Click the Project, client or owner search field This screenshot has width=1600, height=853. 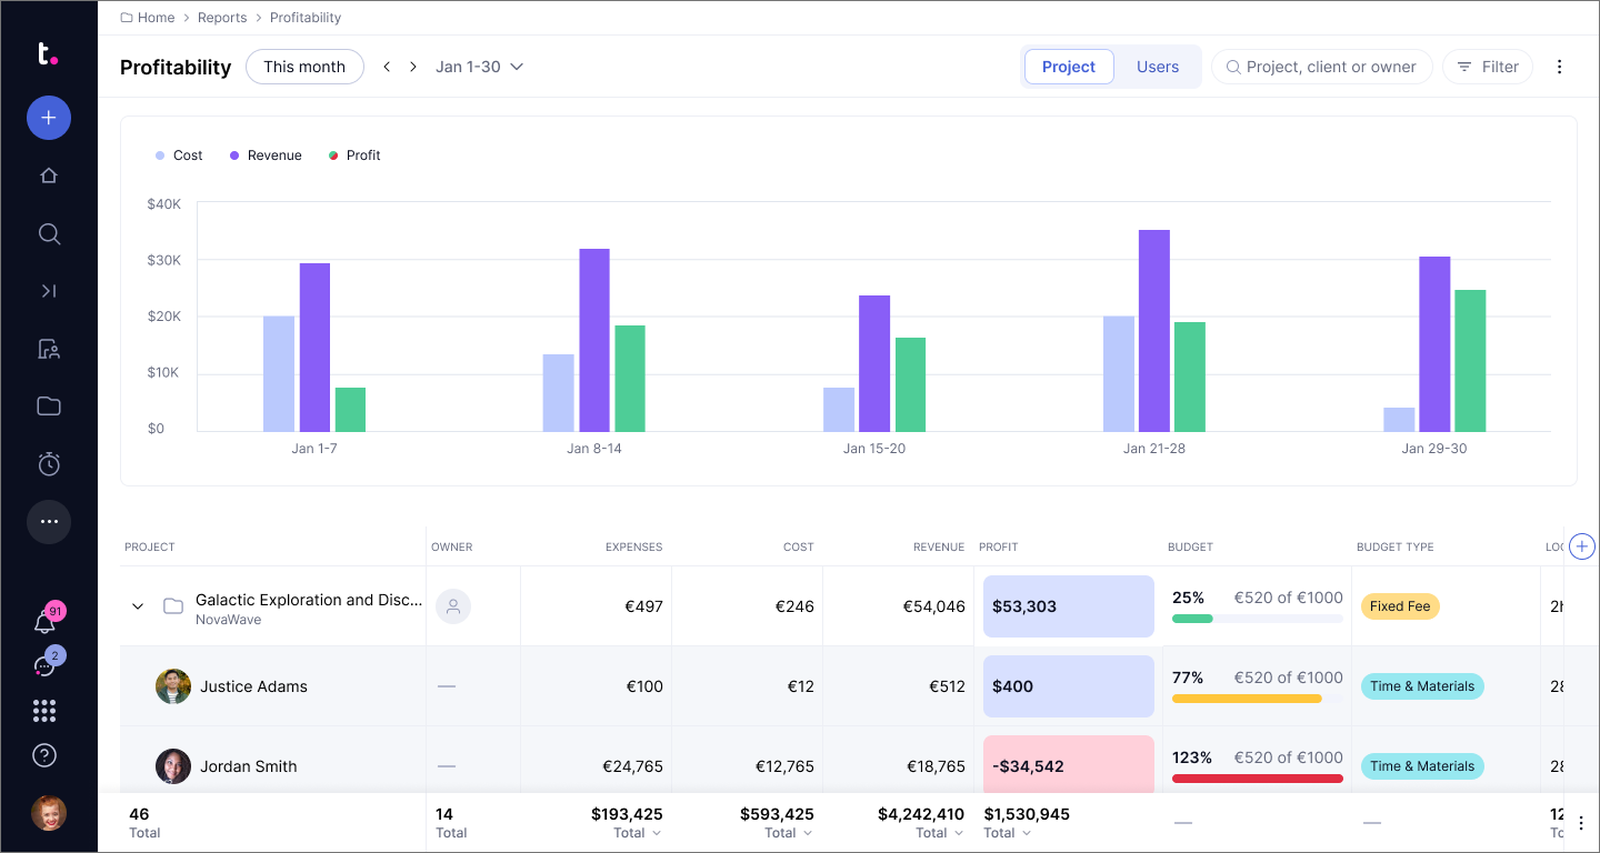click(1321, 67)
